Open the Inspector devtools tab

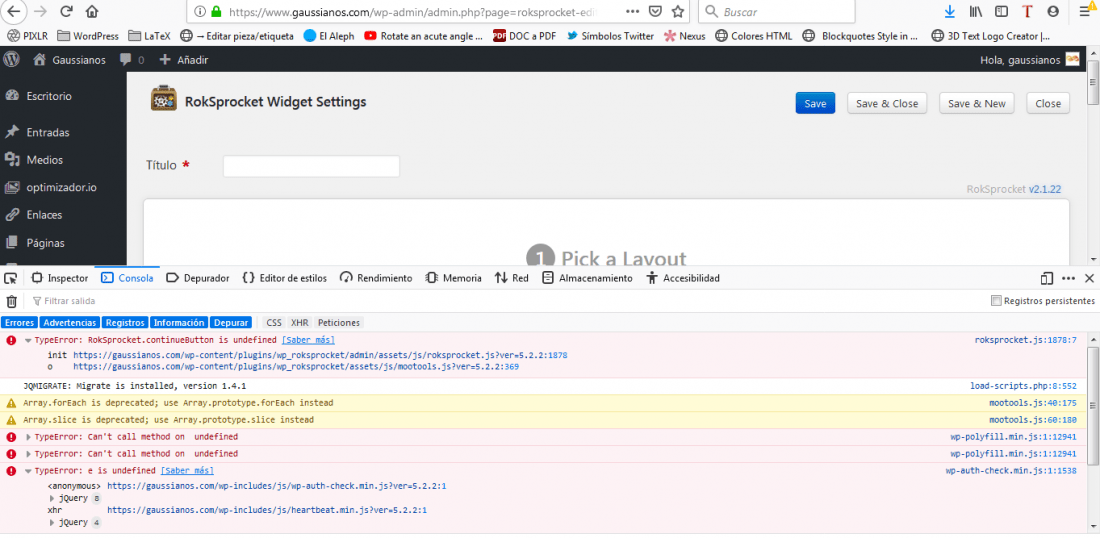click(x=60, y=278)
